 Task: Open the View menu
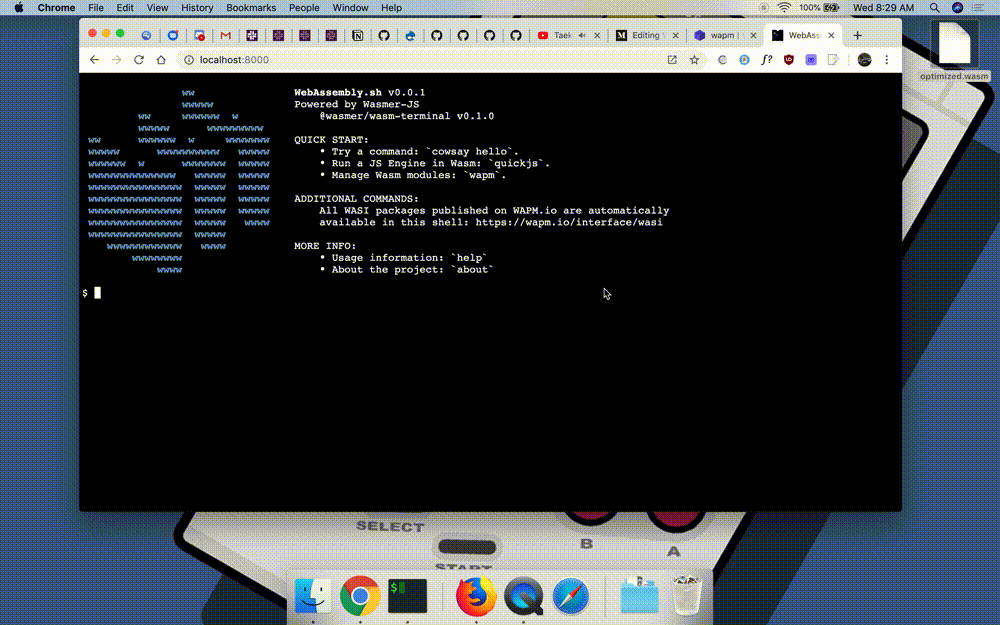tap(157, 8)
